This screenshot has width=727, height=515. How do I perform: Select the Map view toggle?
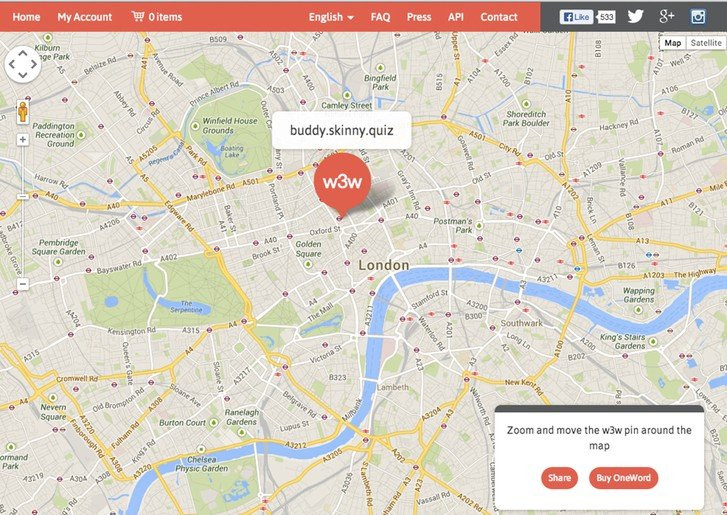pos(672,43)
